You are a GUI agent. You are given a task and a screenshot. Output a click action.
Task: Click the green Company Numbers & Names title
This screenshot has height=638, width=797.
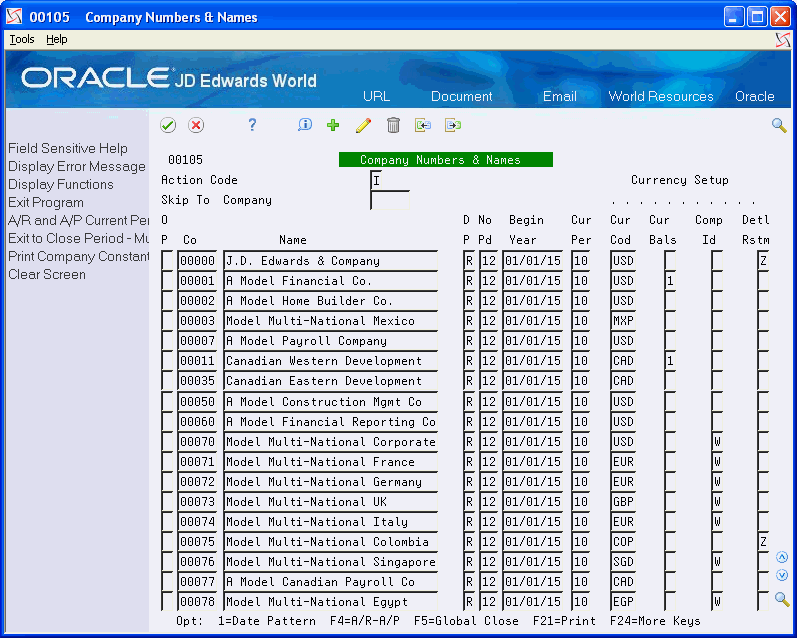point(446,160)
